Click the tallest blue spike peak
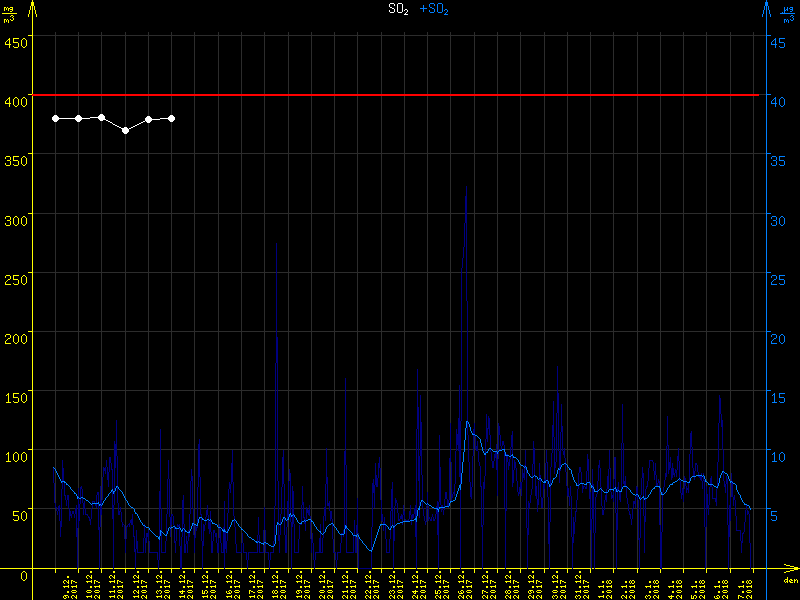Image resolution: width=800 pixels, height=600 pixels. [x=466, y=186]
